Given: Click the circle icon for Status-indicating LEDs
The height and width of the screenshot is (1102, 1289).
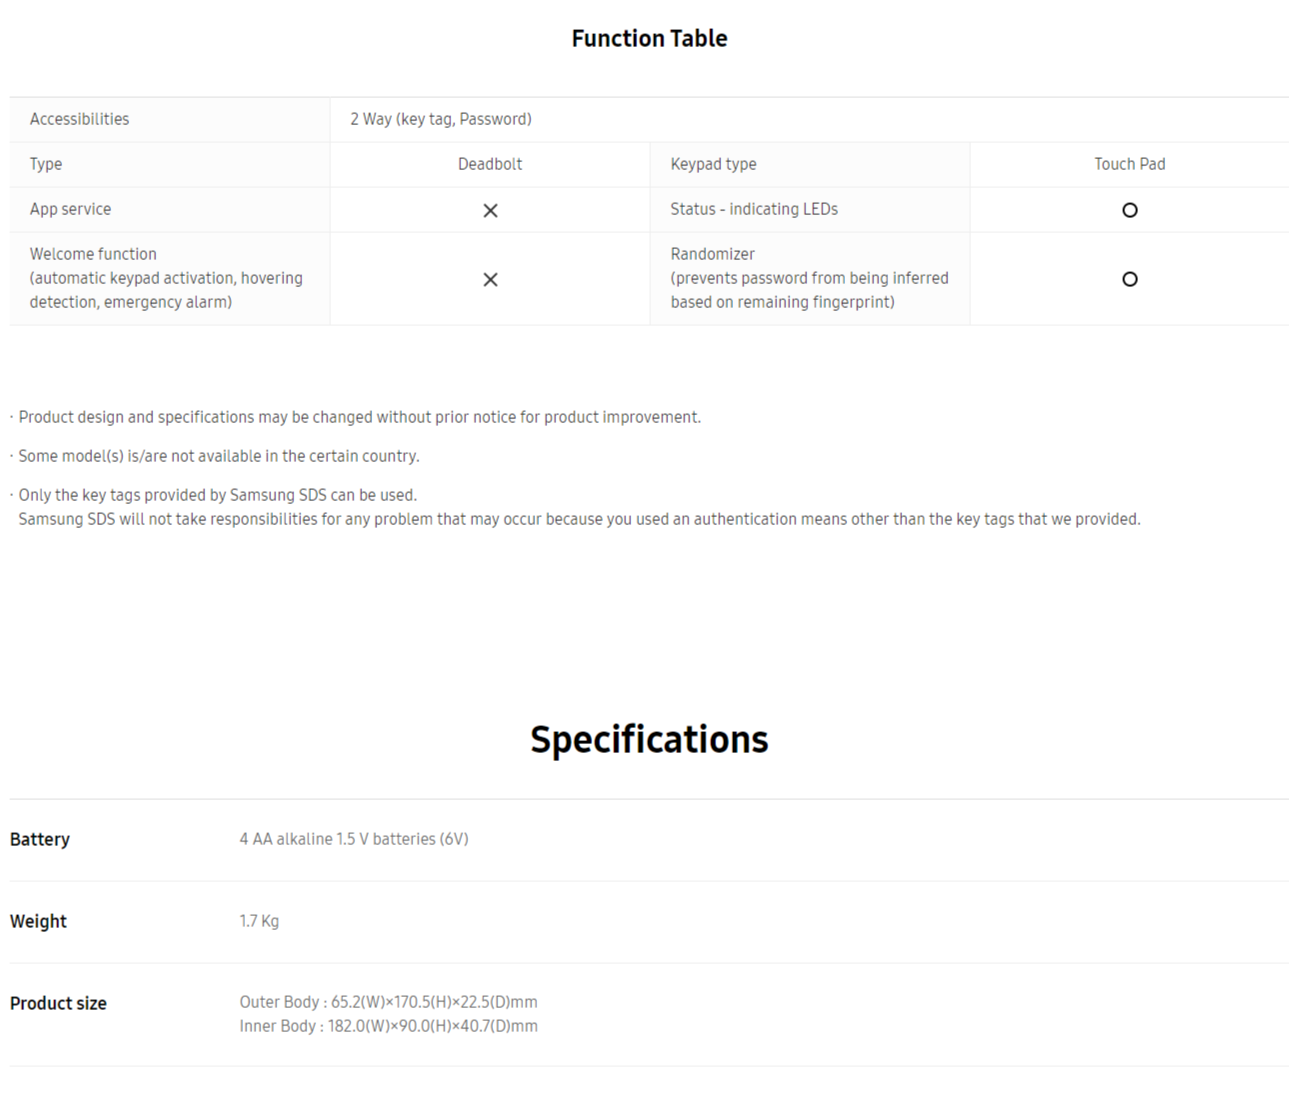Looking at the screenshot, I should (x=1129, y=210).
